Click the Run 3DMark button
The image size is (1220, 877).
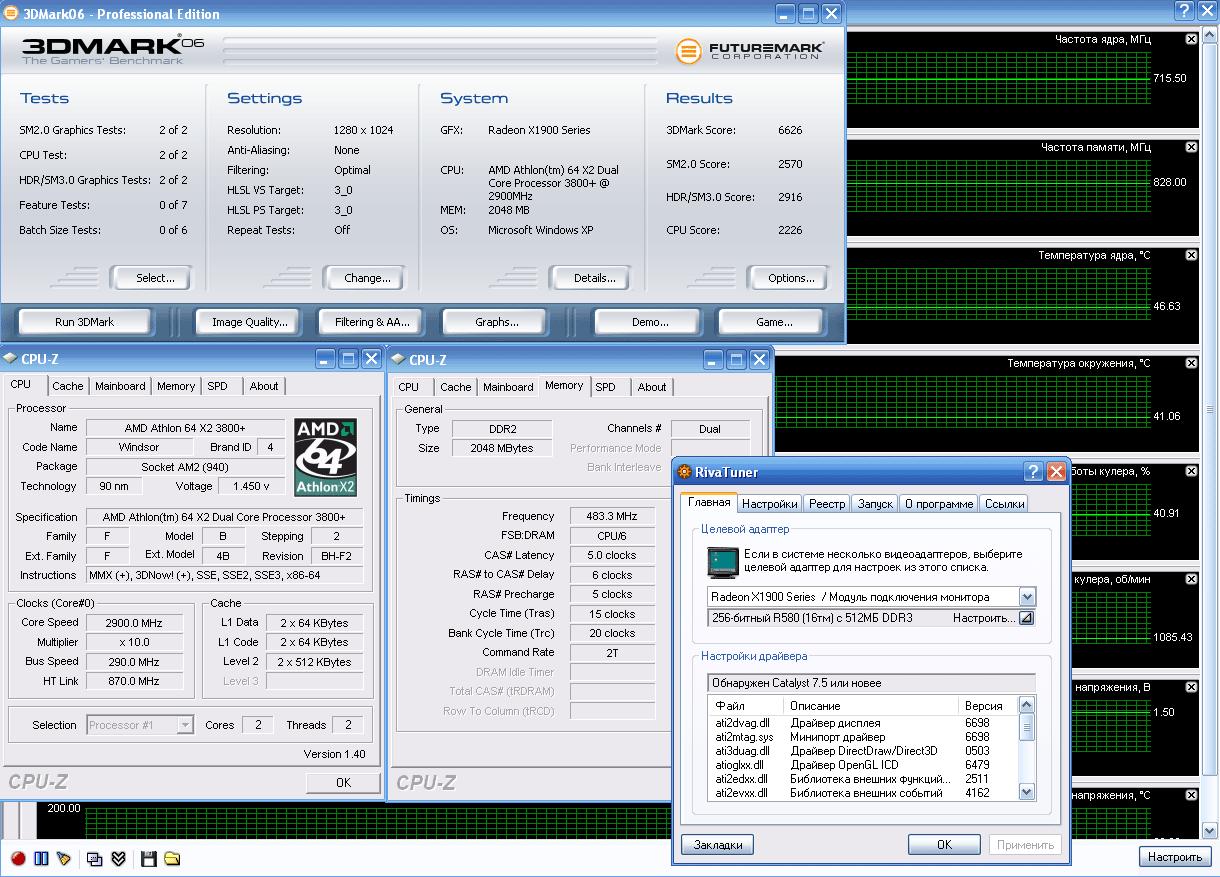coord(85,322)
